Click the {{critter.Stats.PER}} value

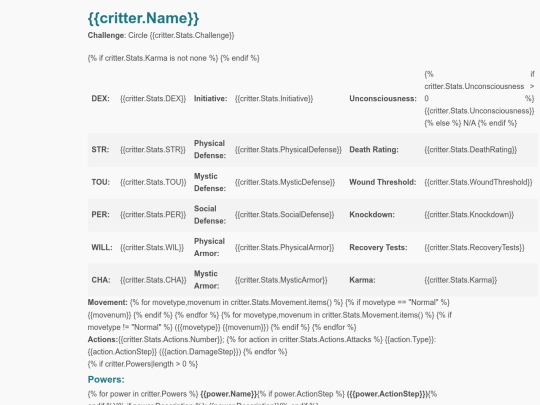[x=153, y=215]
